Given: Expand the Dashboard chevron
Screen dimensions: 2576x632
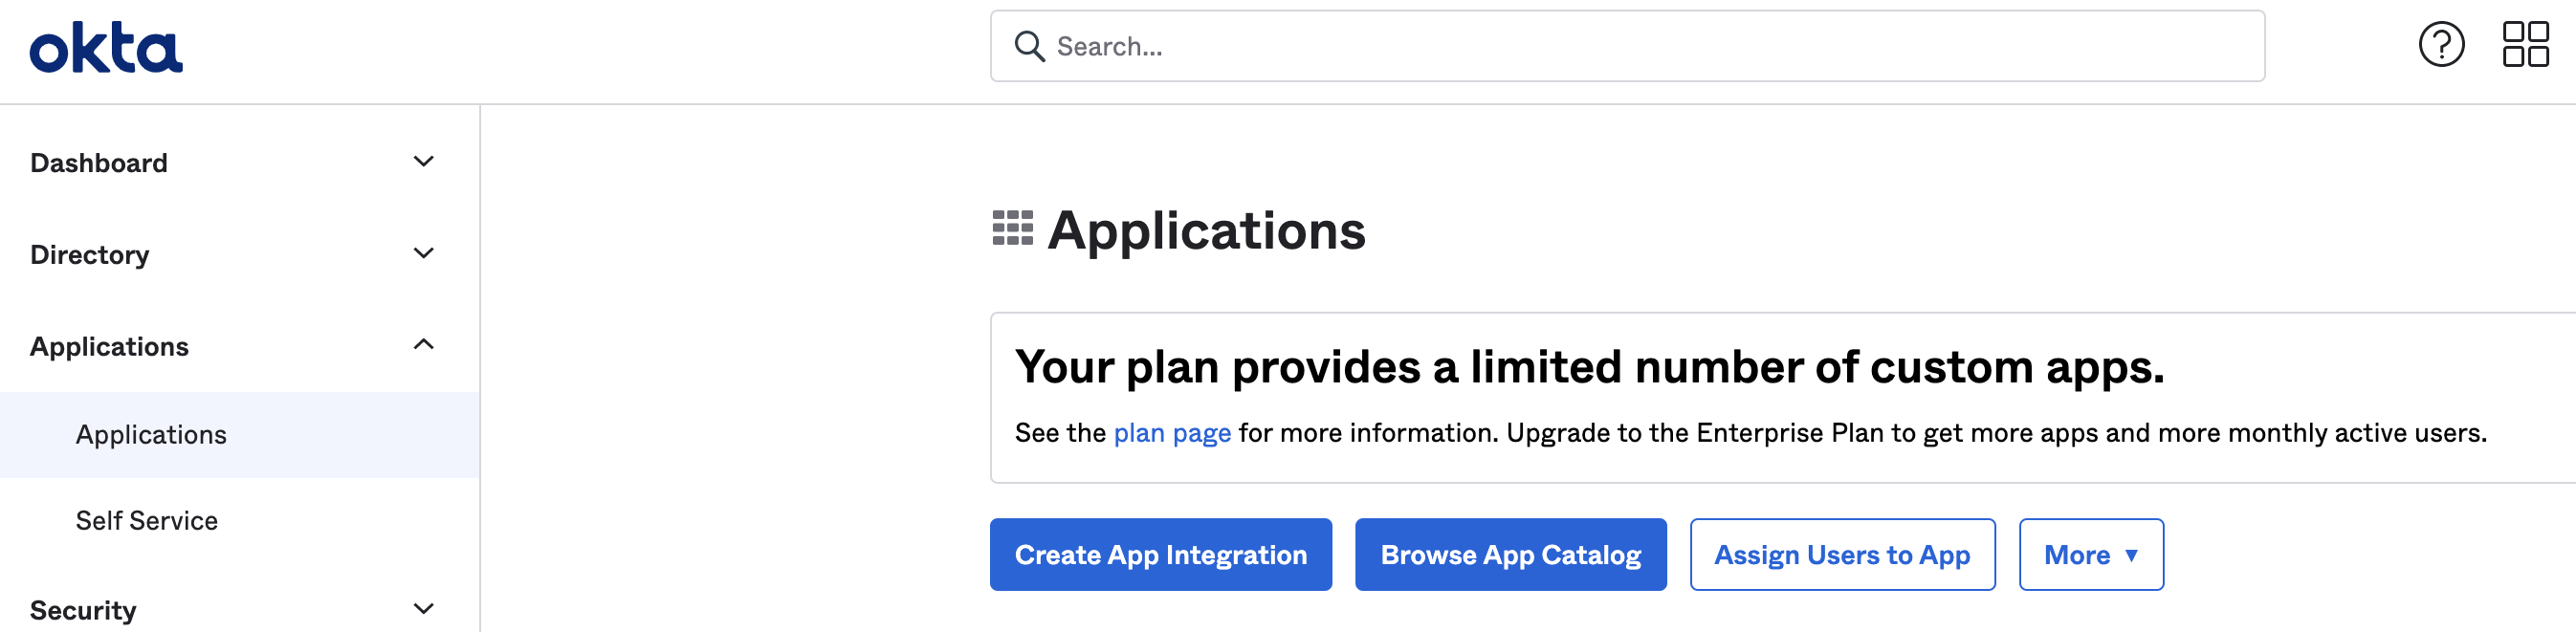Looking at the screenshot, I should click(x=424, y=162).
